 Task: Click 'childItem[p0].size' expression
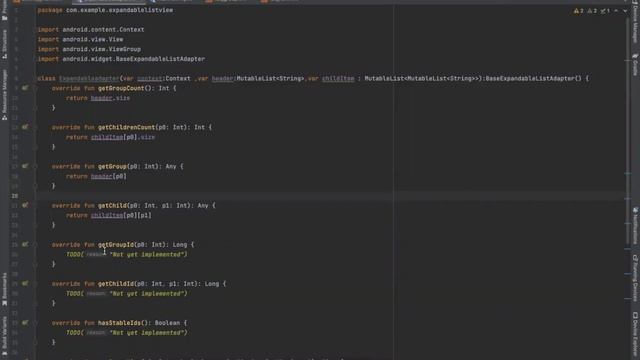coord(123,137)
